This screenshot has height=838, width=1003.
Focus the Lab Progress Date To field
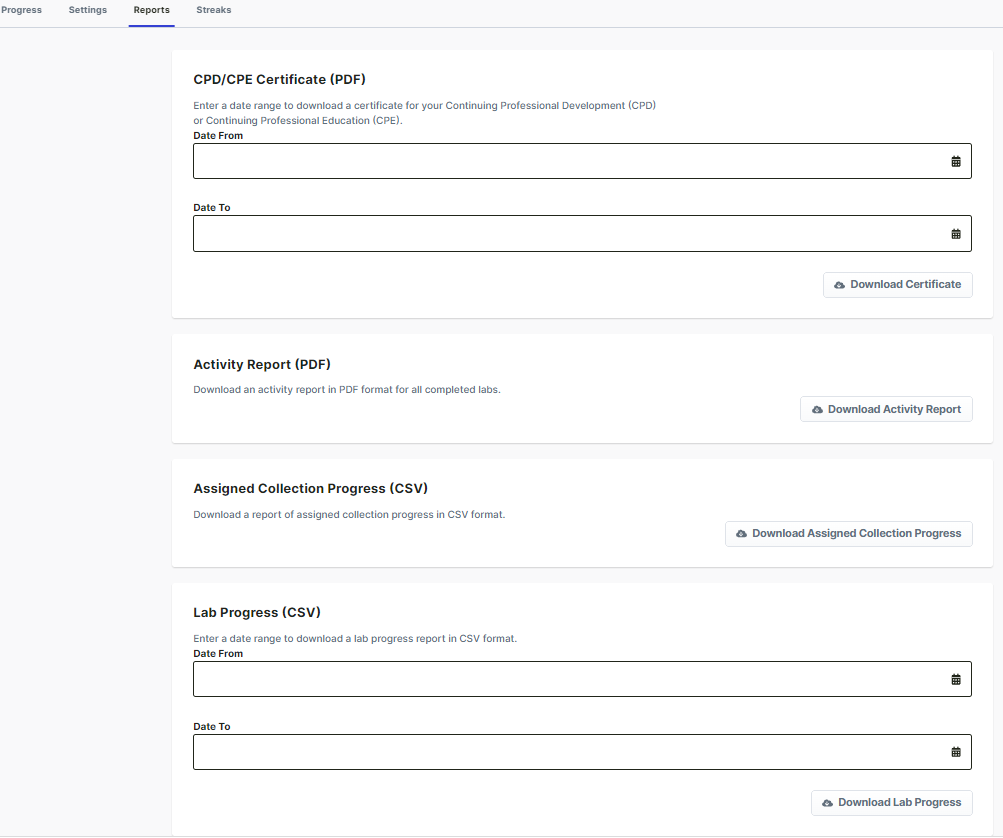click(560, 752)
